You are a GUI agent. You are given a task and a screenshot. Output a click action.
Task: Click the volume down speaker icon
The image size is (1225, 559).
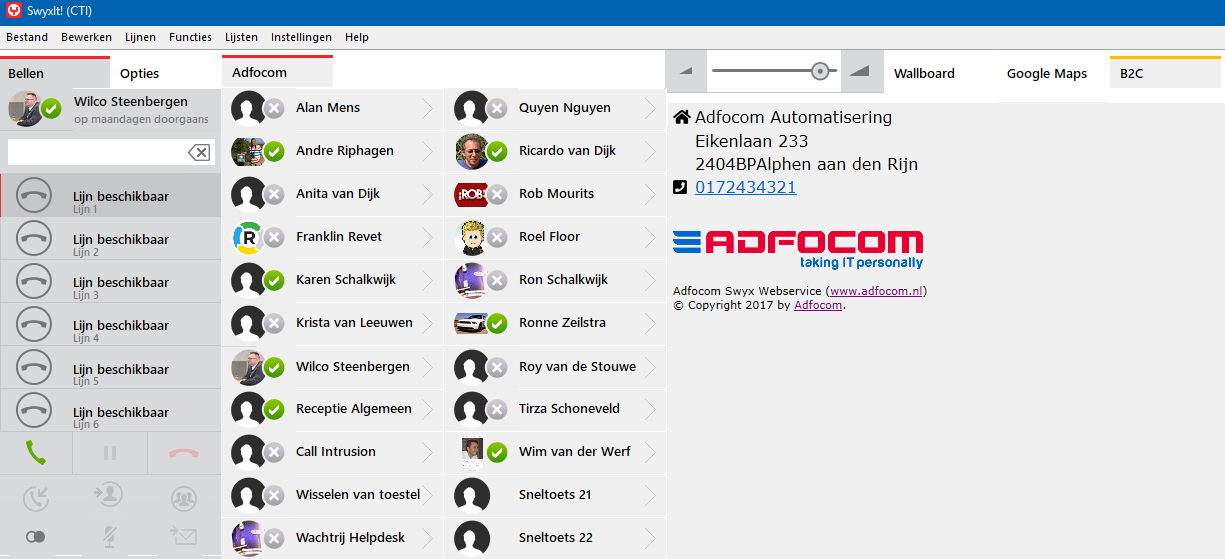pos(686,71)
